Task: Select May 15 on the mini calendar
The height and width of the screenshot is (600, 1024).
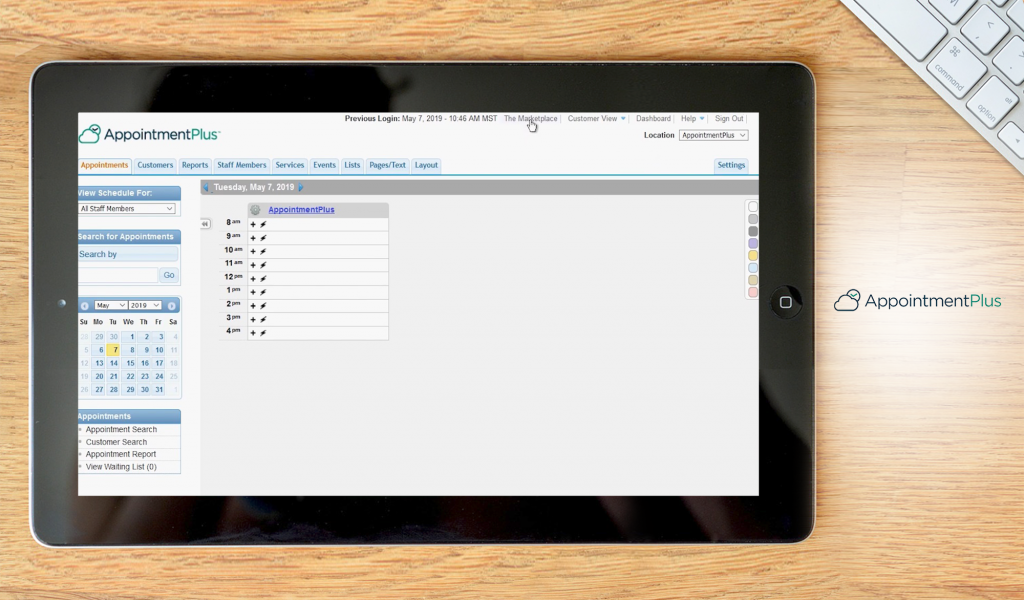Action: point(128,362)
